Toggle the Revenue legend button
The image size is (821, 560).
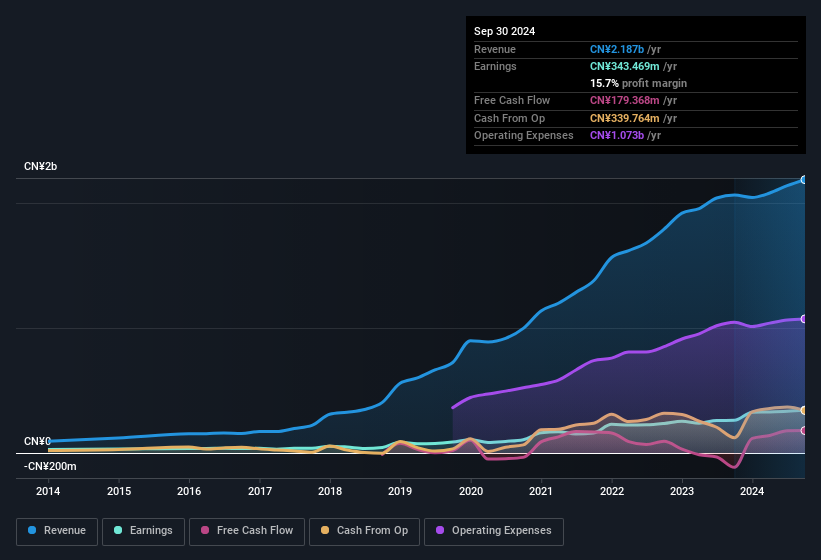(x=57, y=531)
